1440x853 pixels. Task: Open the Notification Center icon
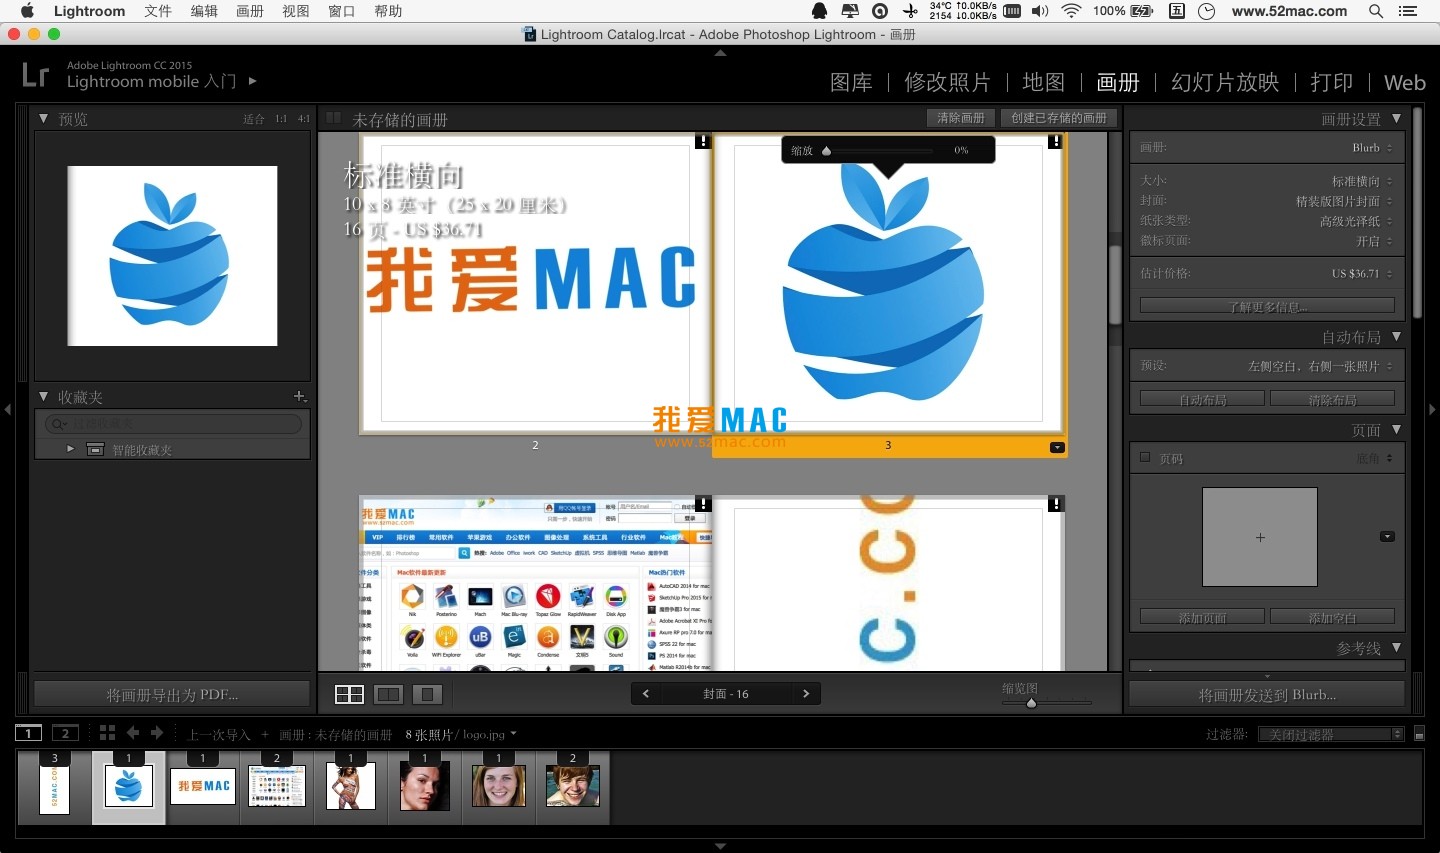click(x=1408, y=11)
